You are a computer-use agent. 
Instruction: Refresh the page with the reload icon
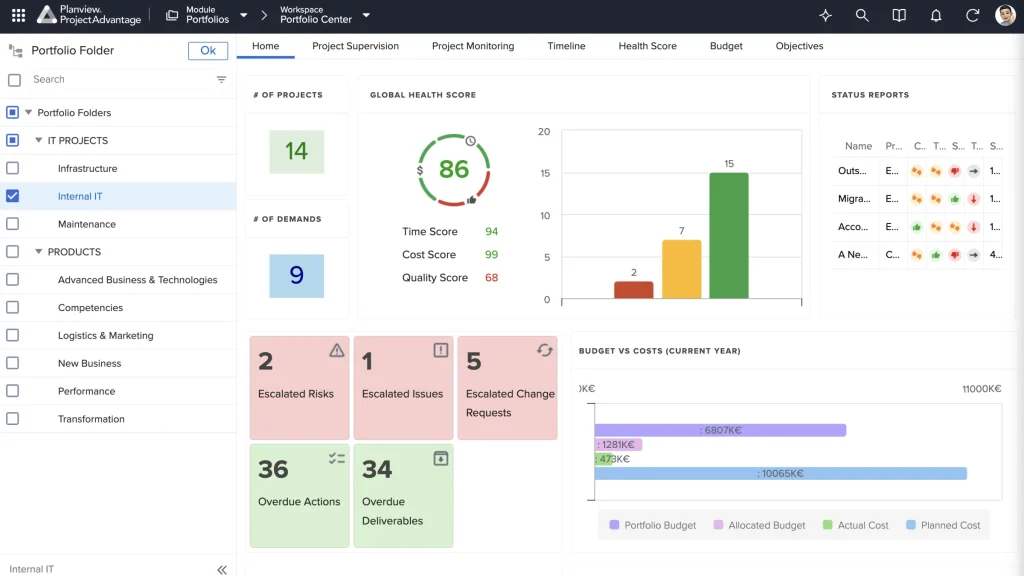click(x=972, y=15)
